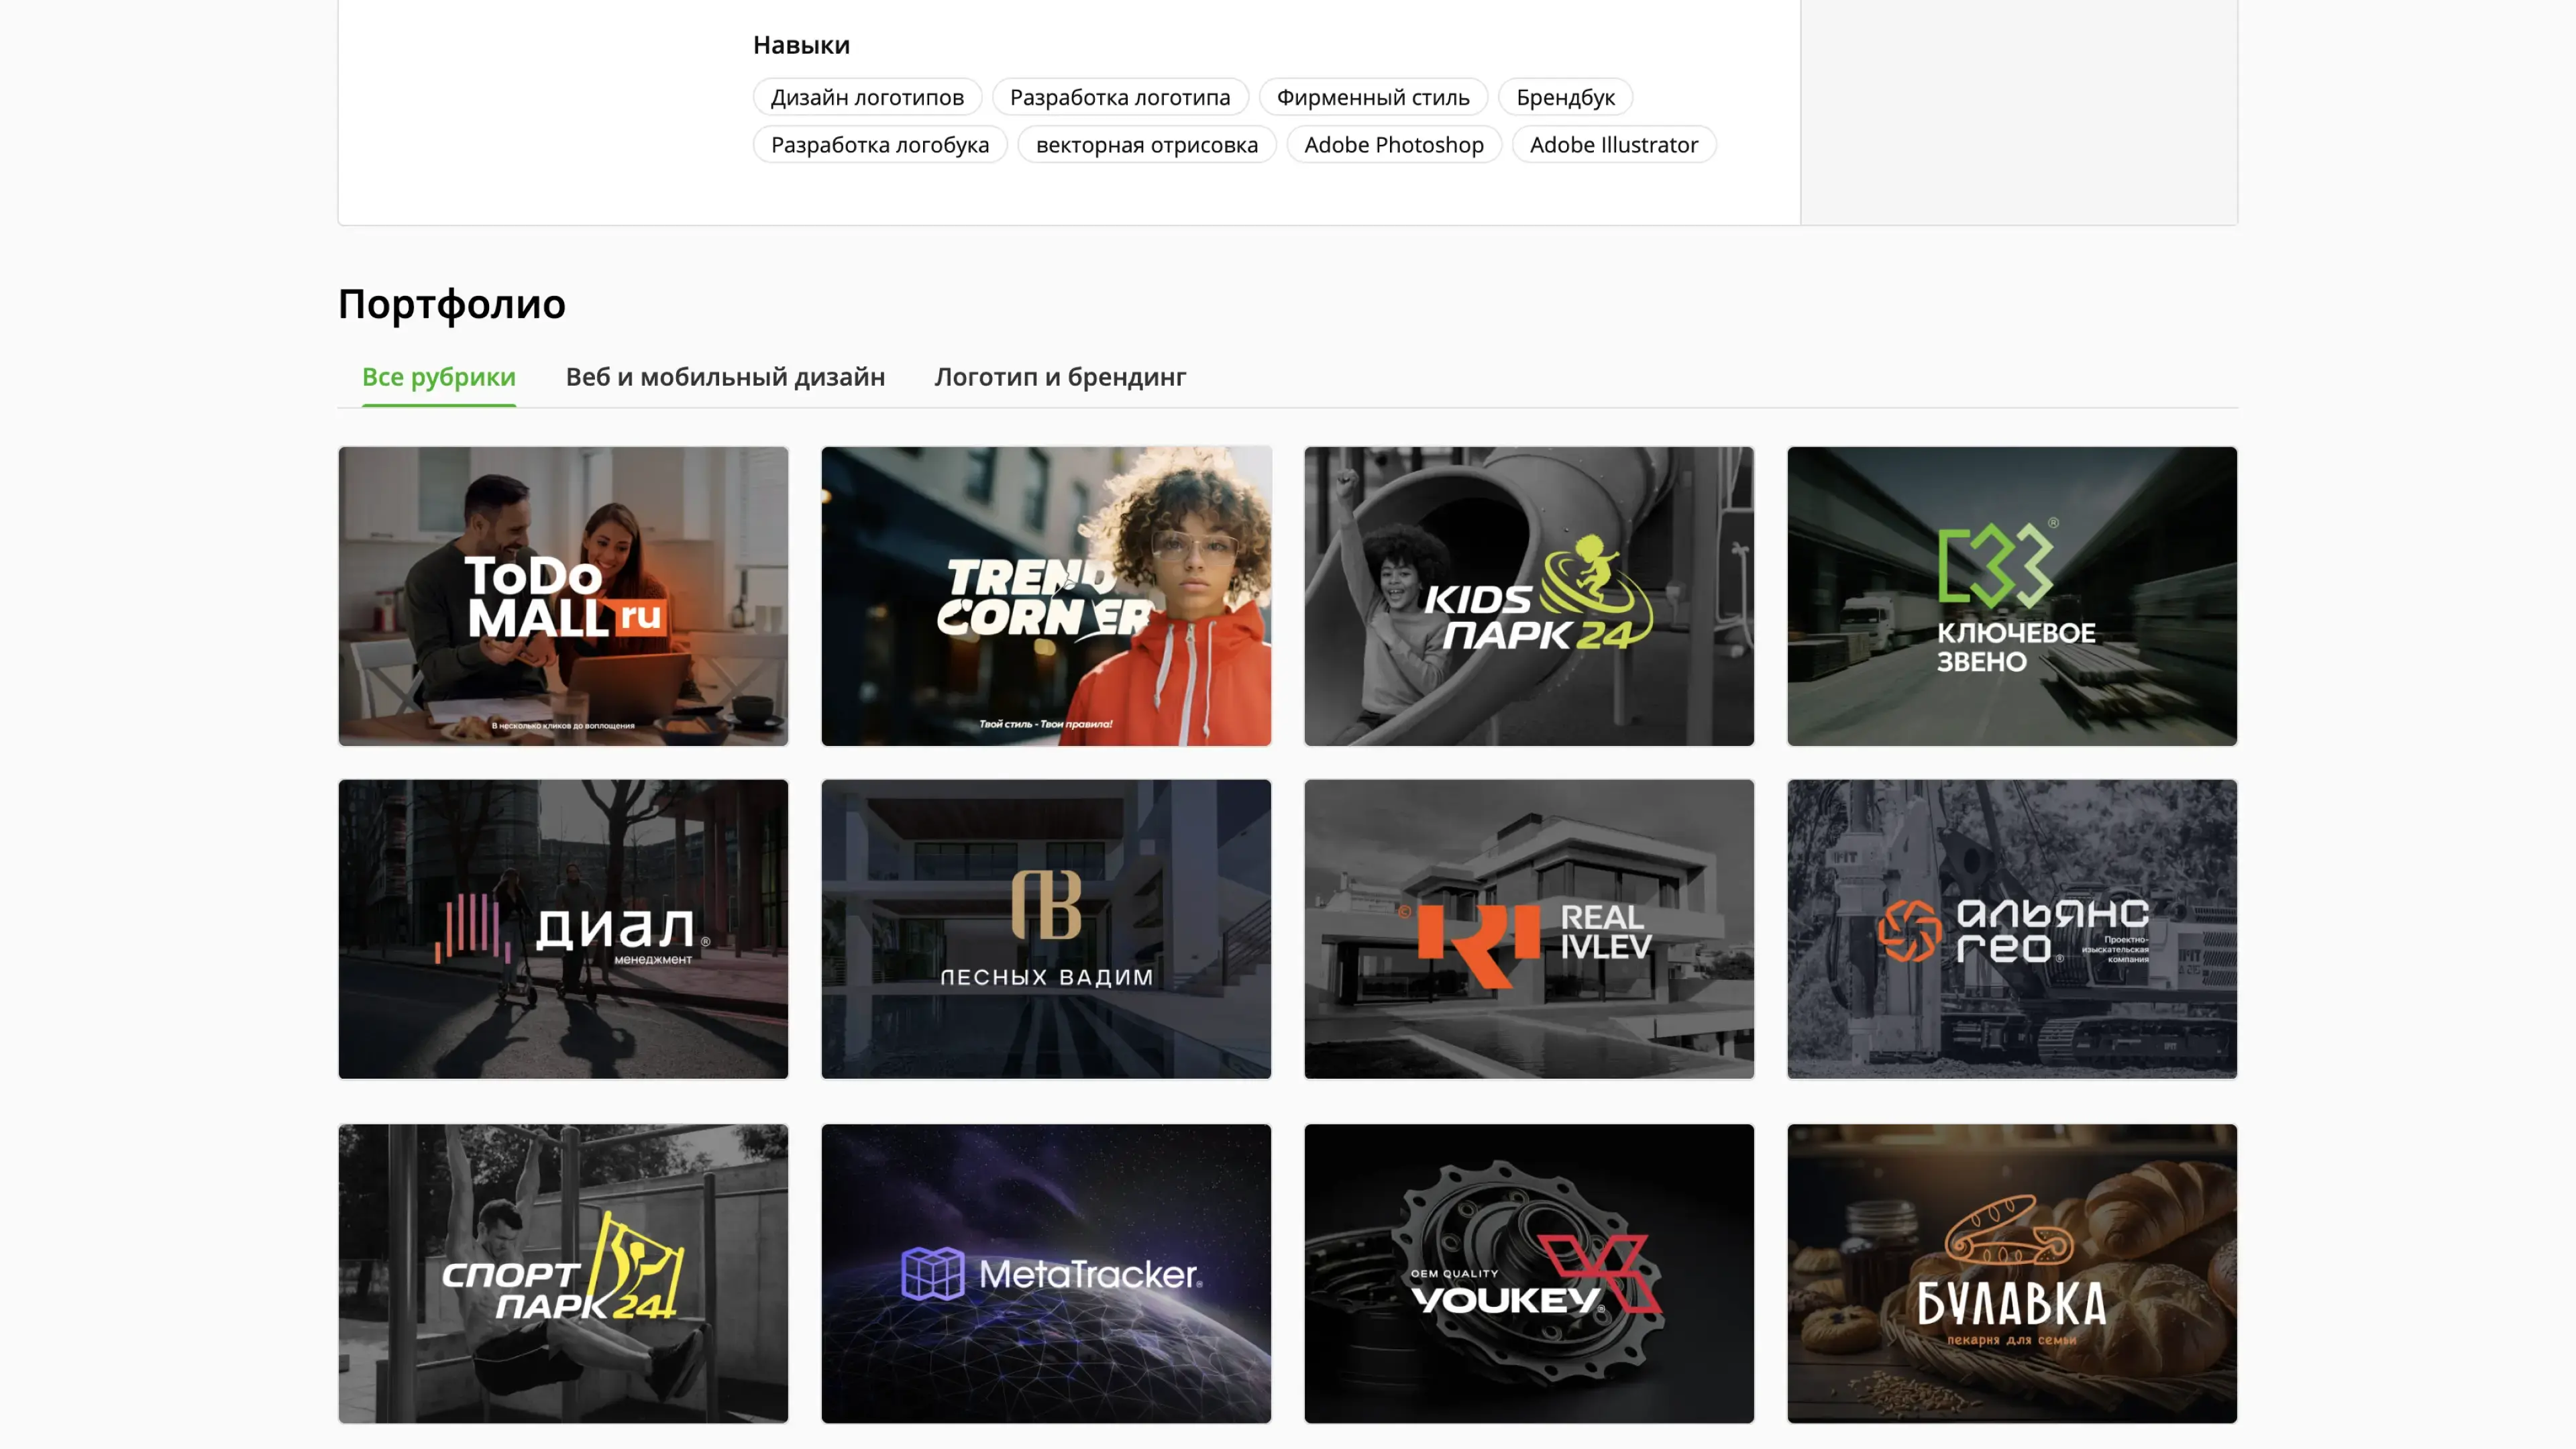Open the Youkey logo project
Screen dimensions: 2576x1449
(1529, 1273)
